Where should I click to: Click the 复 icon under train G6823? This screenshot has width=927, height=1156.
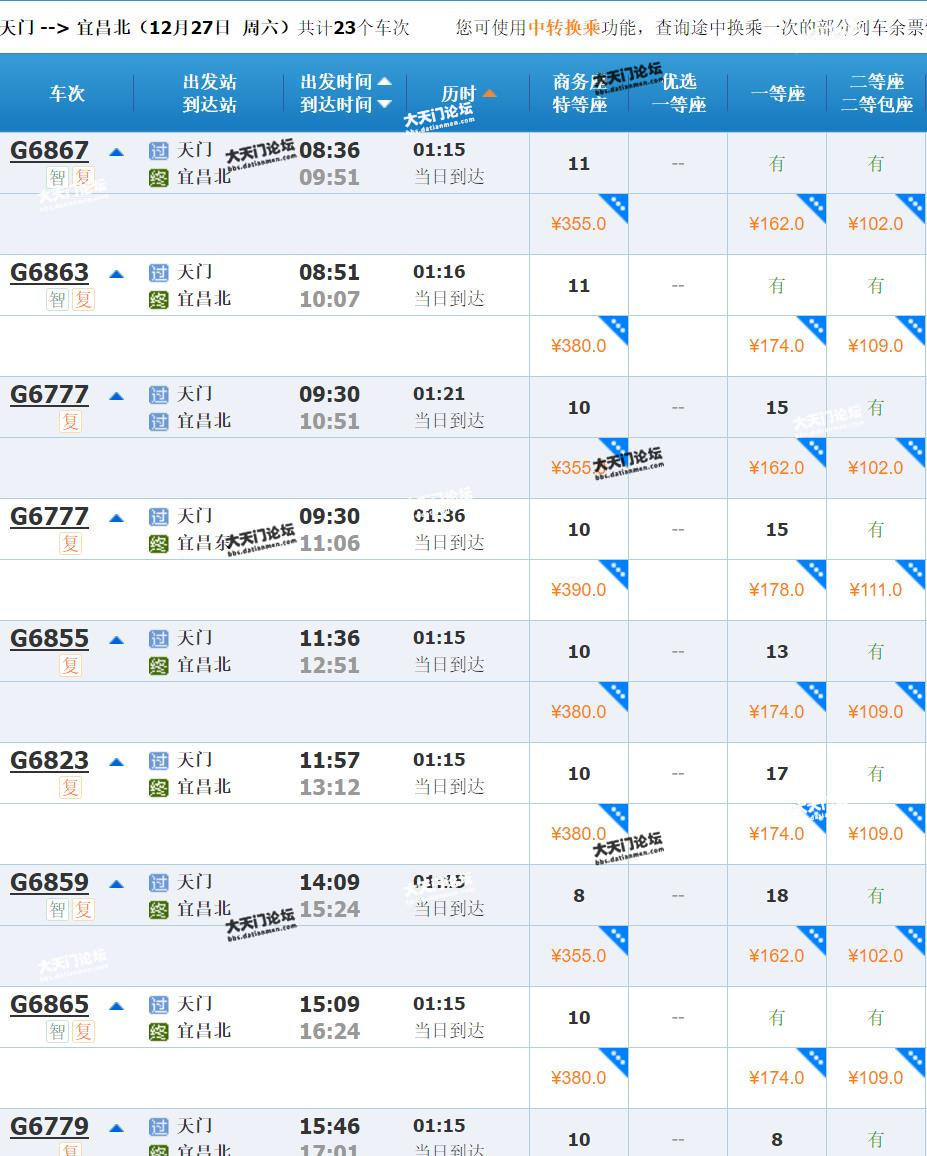tap(70, 788)
